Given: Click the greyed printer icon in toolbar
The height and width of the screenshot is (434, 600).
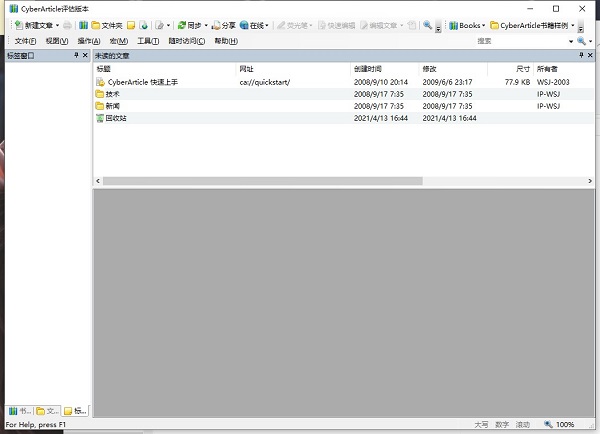Looking at the screenshot, I should 67,26.
